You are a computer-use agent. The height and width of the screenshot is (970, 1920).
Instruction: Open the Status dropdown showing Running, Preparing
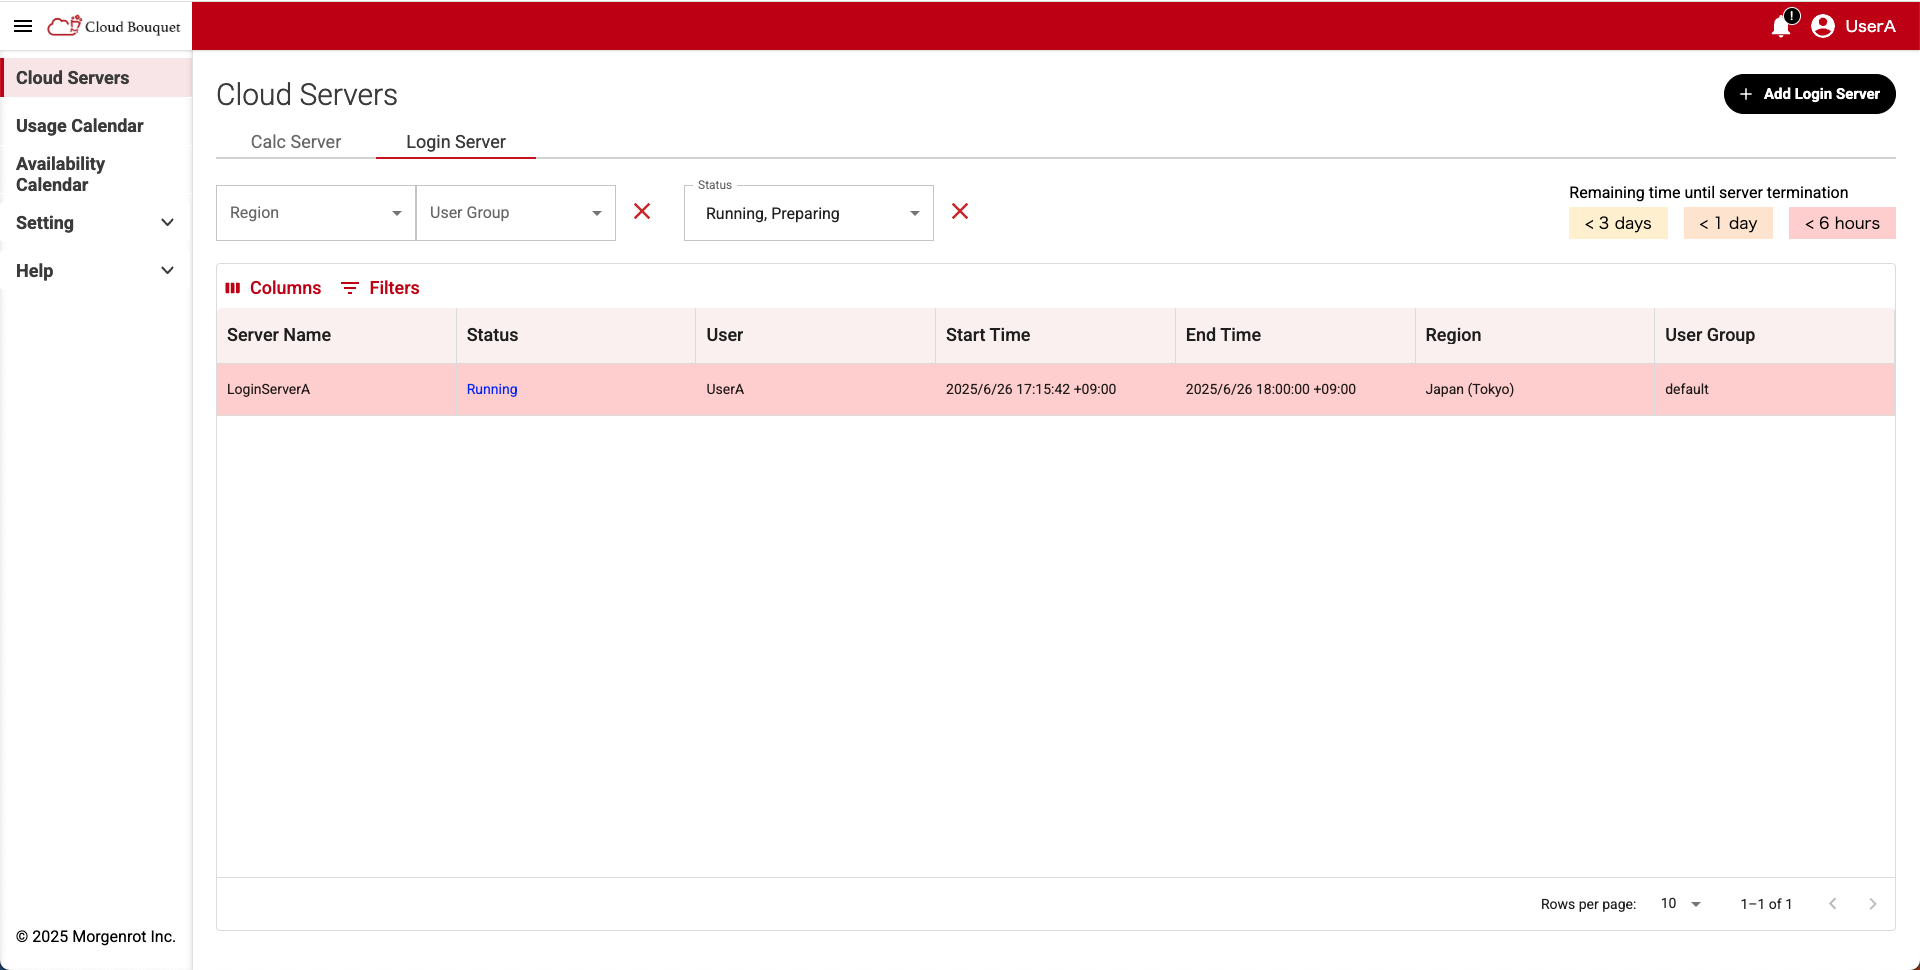pyautogui.click(x=809, y=213)
